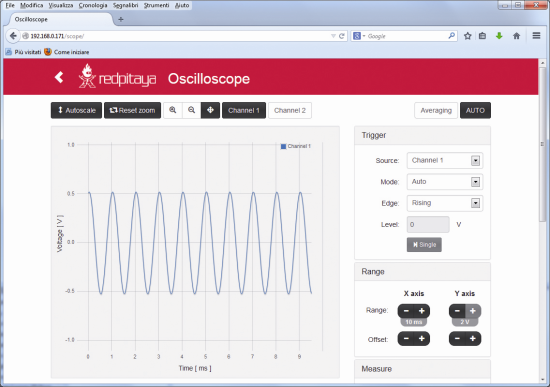Viewport: 550px width, 387px height.
Task: Open the Strumenti menu
Action: 156,5
